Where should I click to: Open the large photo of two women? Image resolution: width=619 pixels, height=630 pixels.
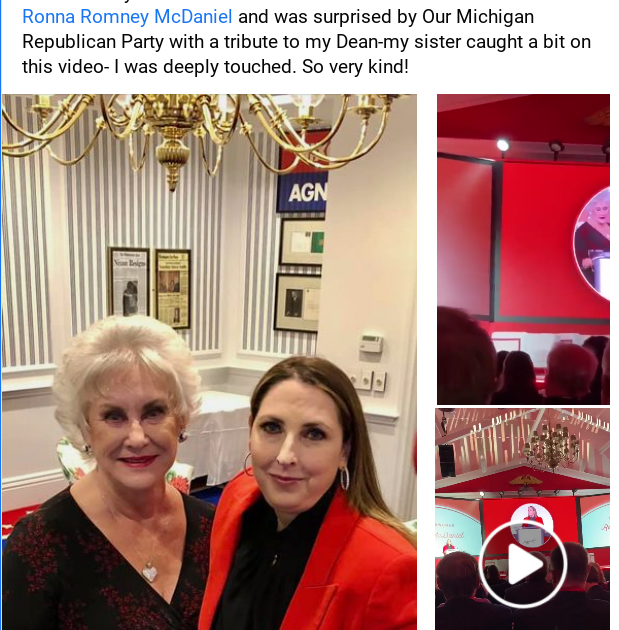[x=209, y=362]
